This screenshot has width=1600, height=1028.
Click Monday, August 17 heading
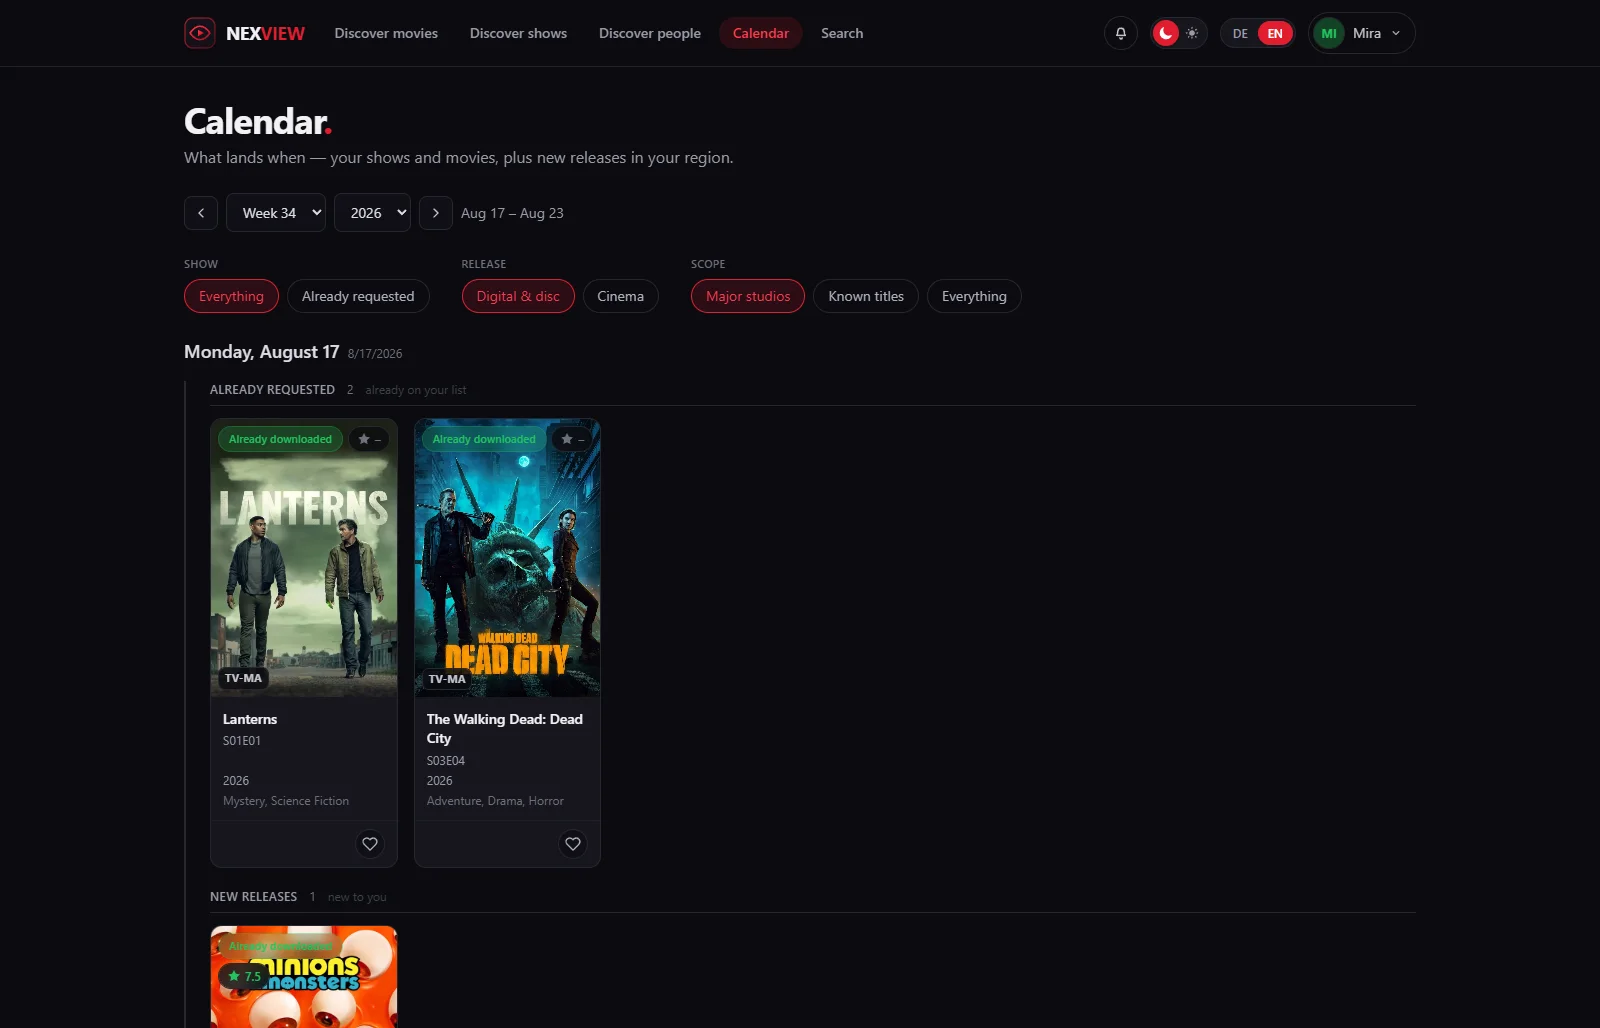pyautogui.click(x=262, y=352)
